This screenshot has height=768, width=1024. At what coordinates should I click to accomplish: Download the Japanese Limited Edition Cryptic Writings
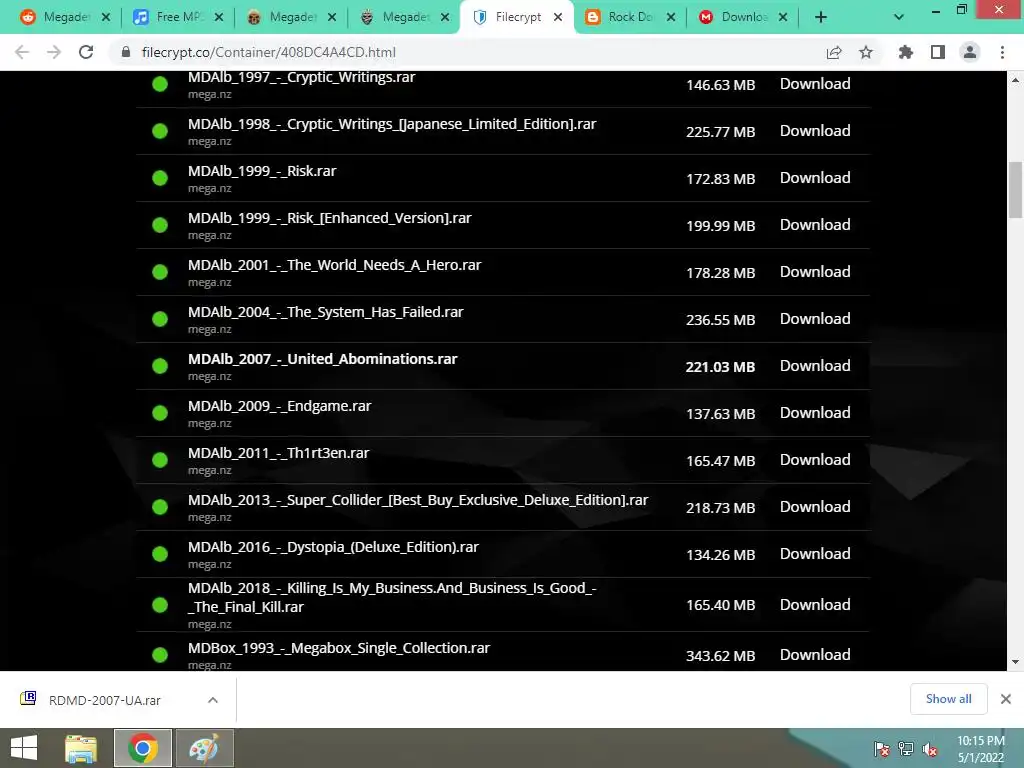click(815, 131)
